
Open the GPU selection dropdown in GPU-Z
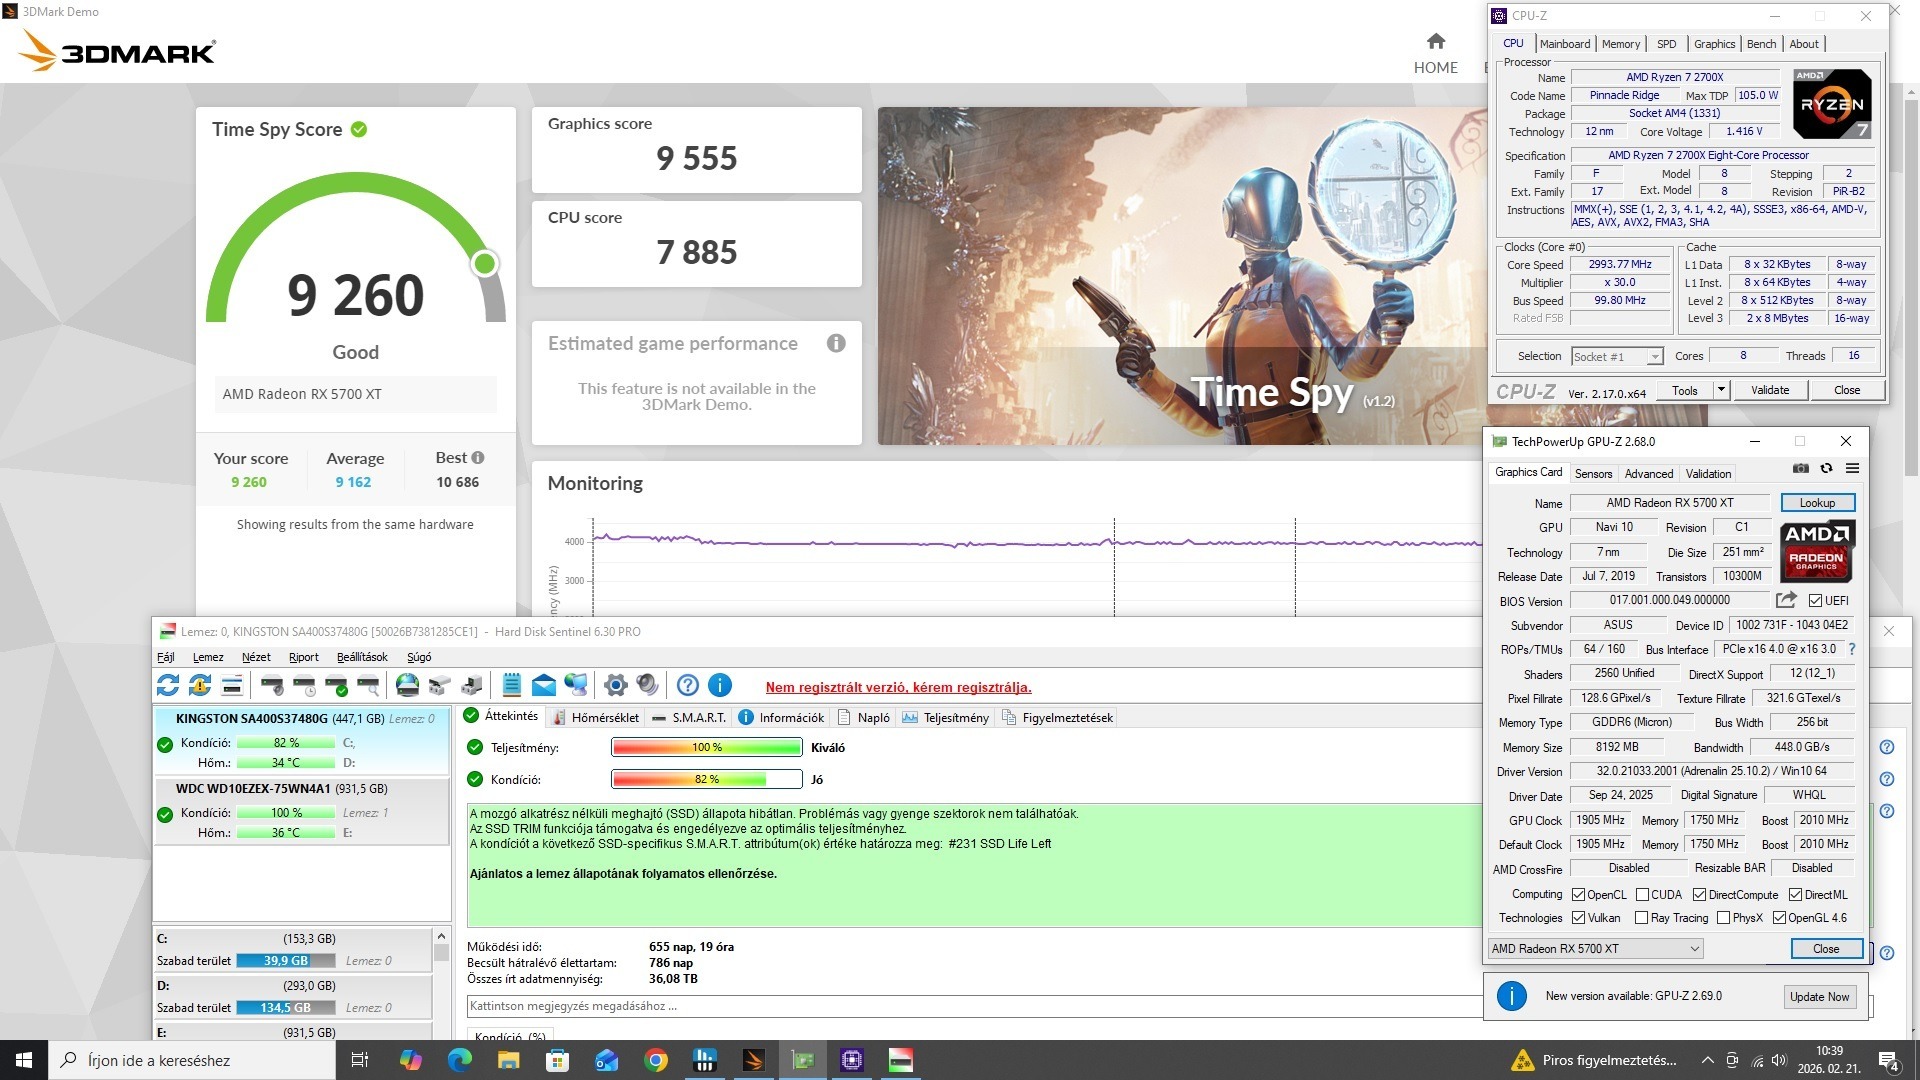coord(1694,949)
